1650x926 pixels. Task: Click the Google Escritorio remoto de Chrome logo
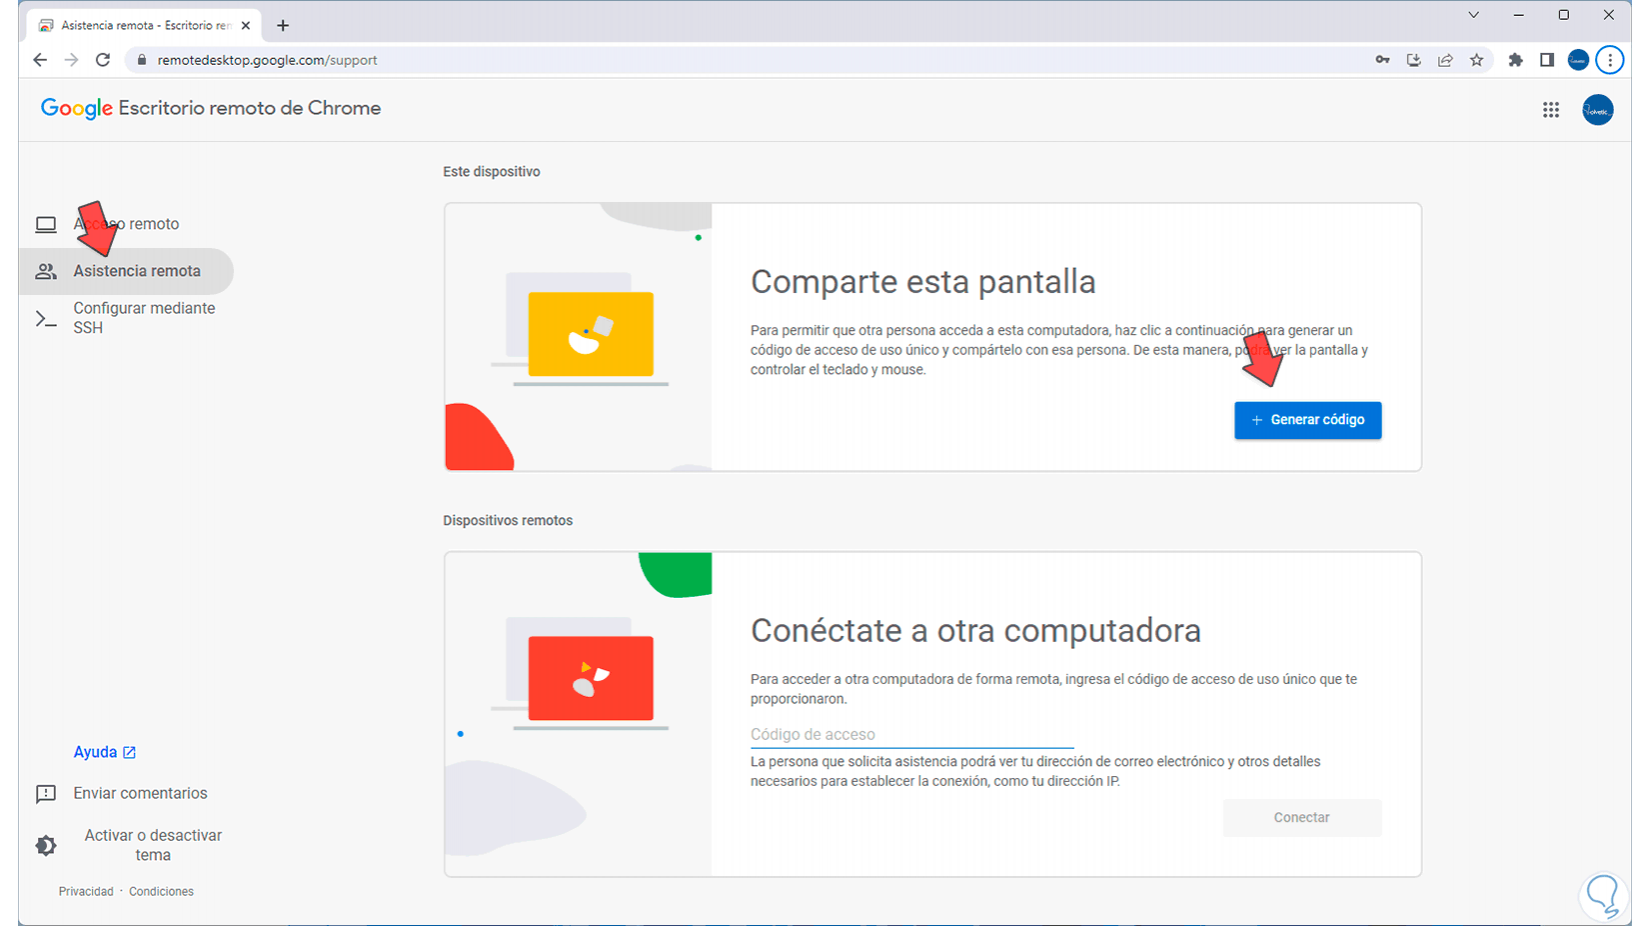pyautogui.click(x=211, y=108)
